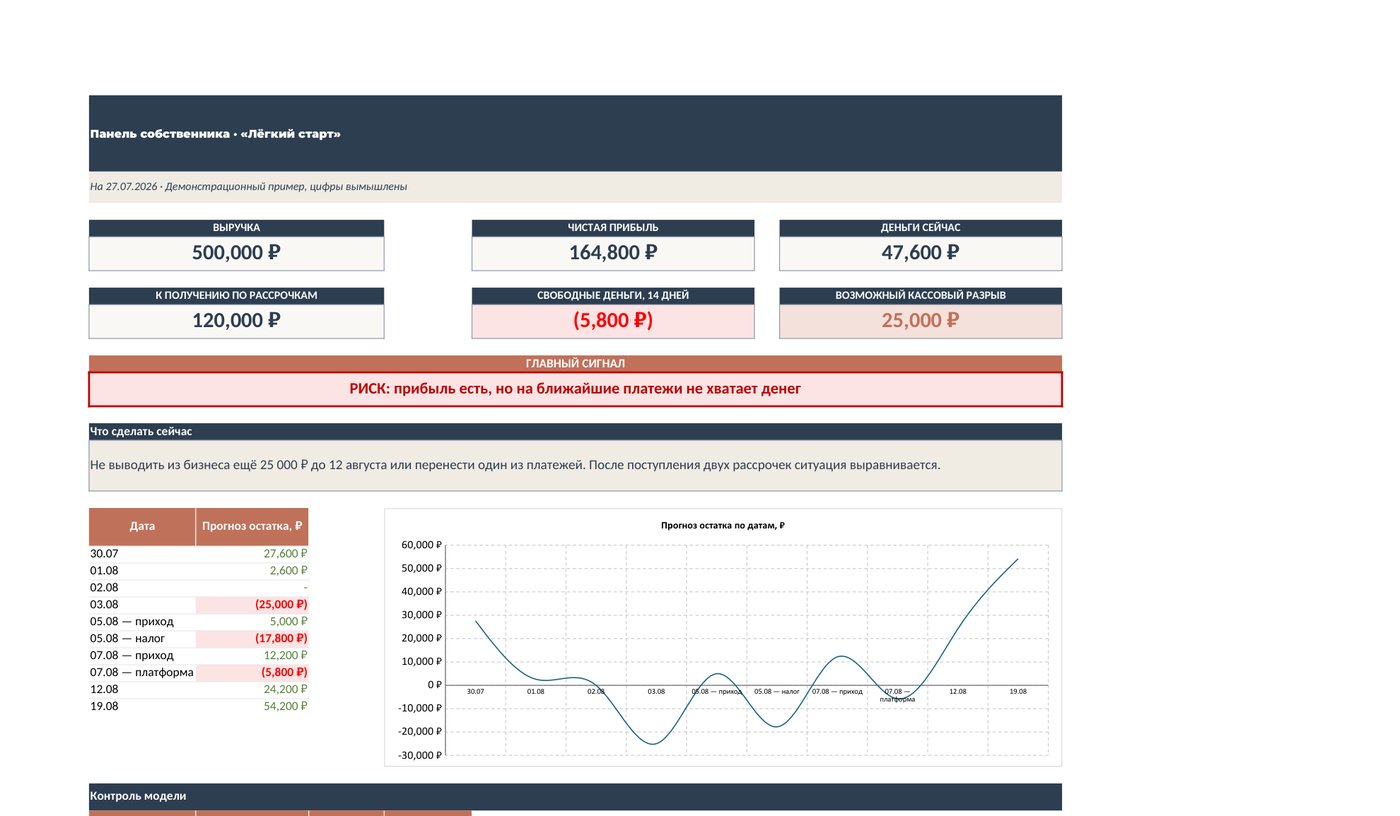The height and width of the screenshot is (816, 1400).
Task: Click the 60,000 ₽ chart axis label
Action: click(x=419, y=545)
